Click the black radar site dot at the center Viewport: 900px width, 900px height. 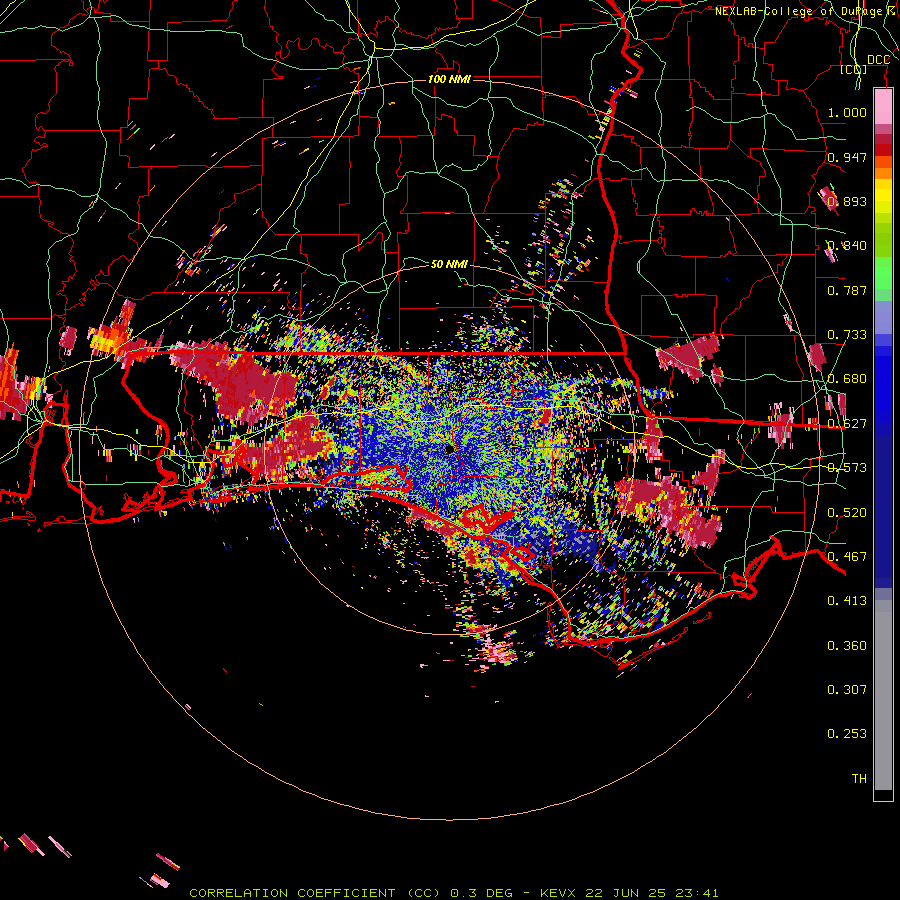coord(449,449)
